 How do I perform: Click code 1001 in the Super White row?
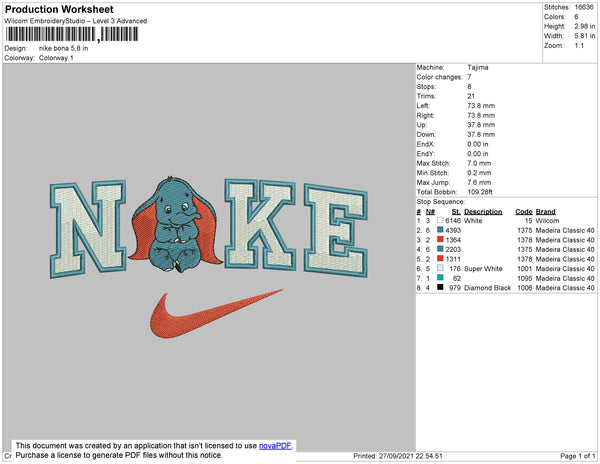(525, 268)
